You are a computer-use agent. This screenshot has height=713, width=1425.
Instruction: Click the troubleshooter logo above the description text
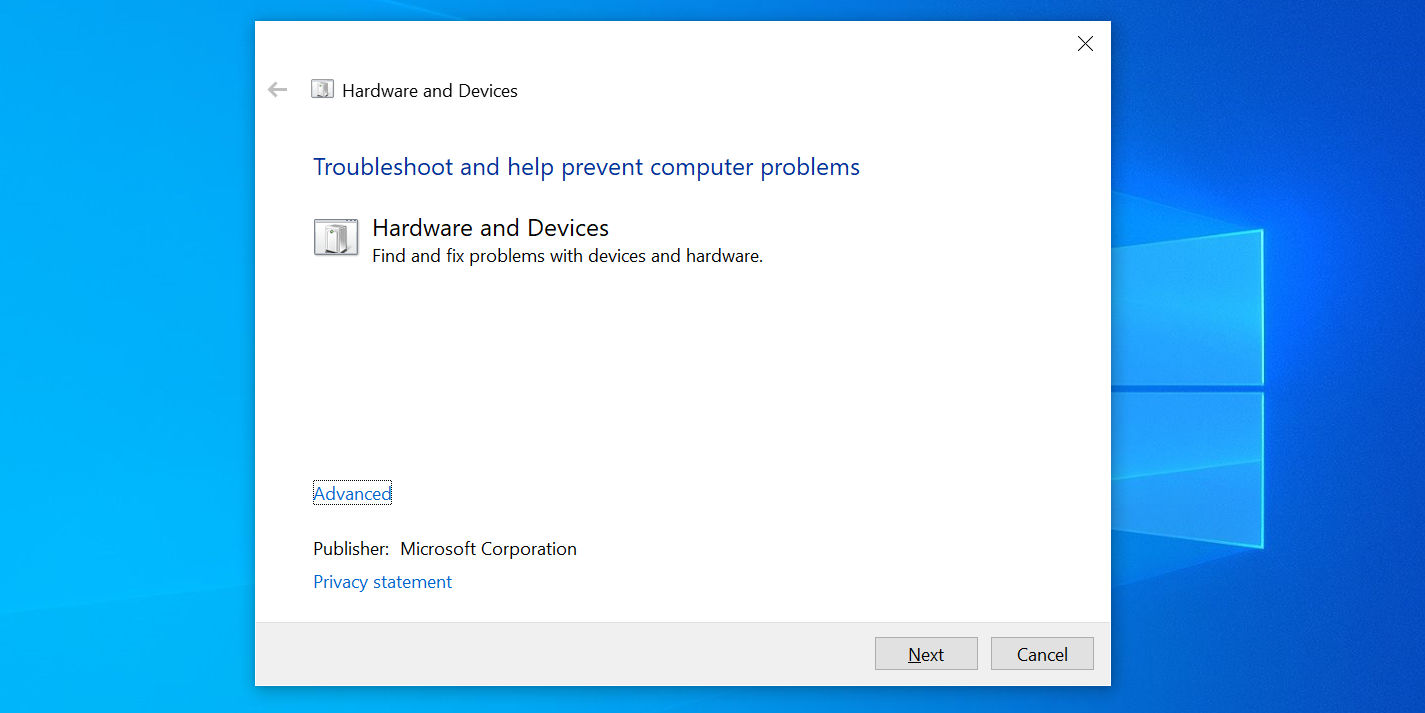coord(336,237)
